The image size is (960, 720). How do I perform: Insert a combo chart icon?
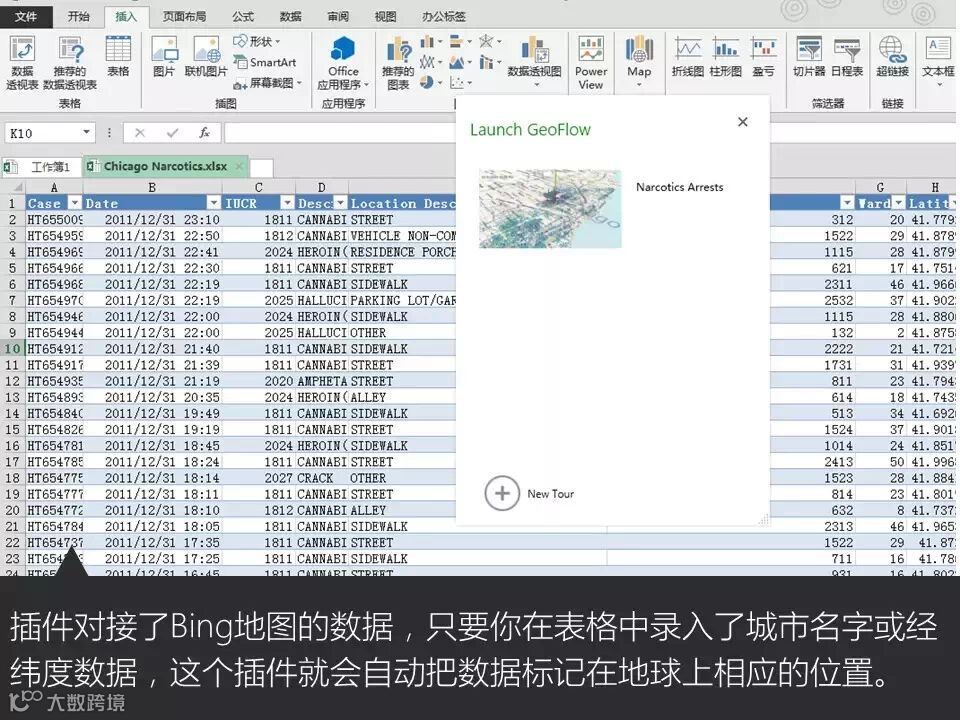pyautogui.click(x=489, y=62)
